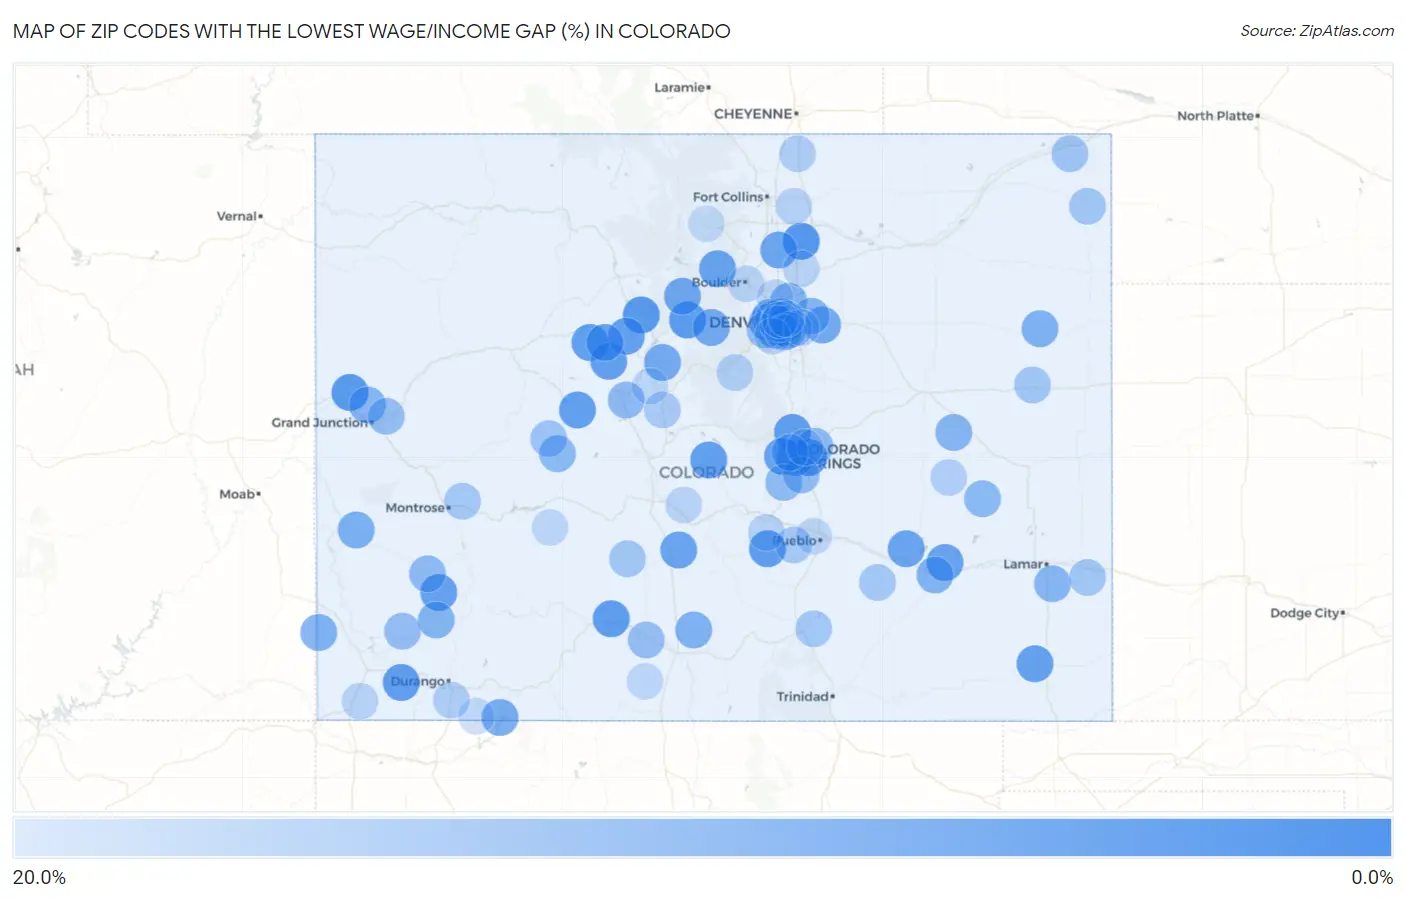
Task: Click the map title heading text
Action: pos(372,31)
